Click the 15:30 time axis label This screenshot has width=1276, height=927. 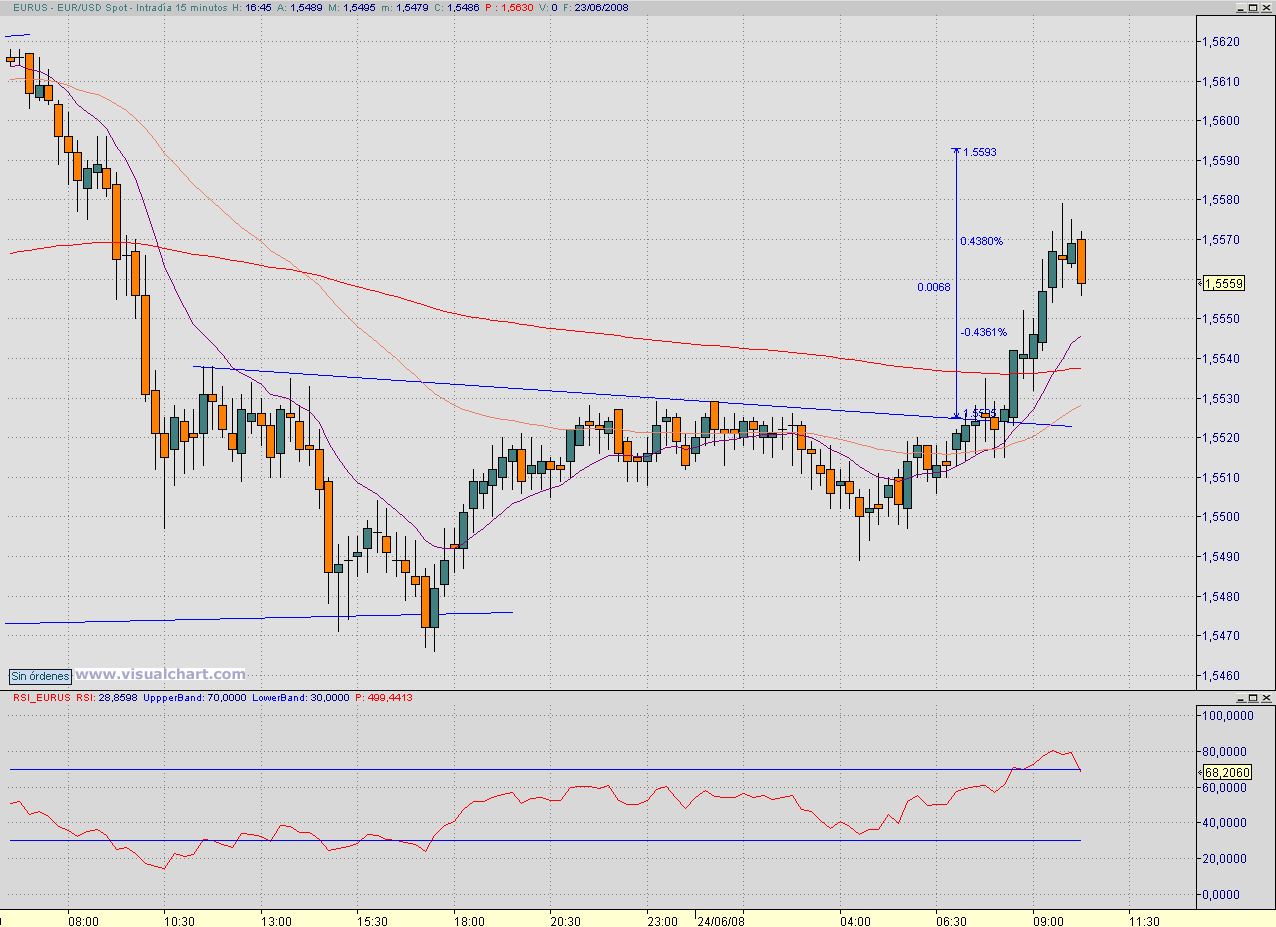pos(372,921)
